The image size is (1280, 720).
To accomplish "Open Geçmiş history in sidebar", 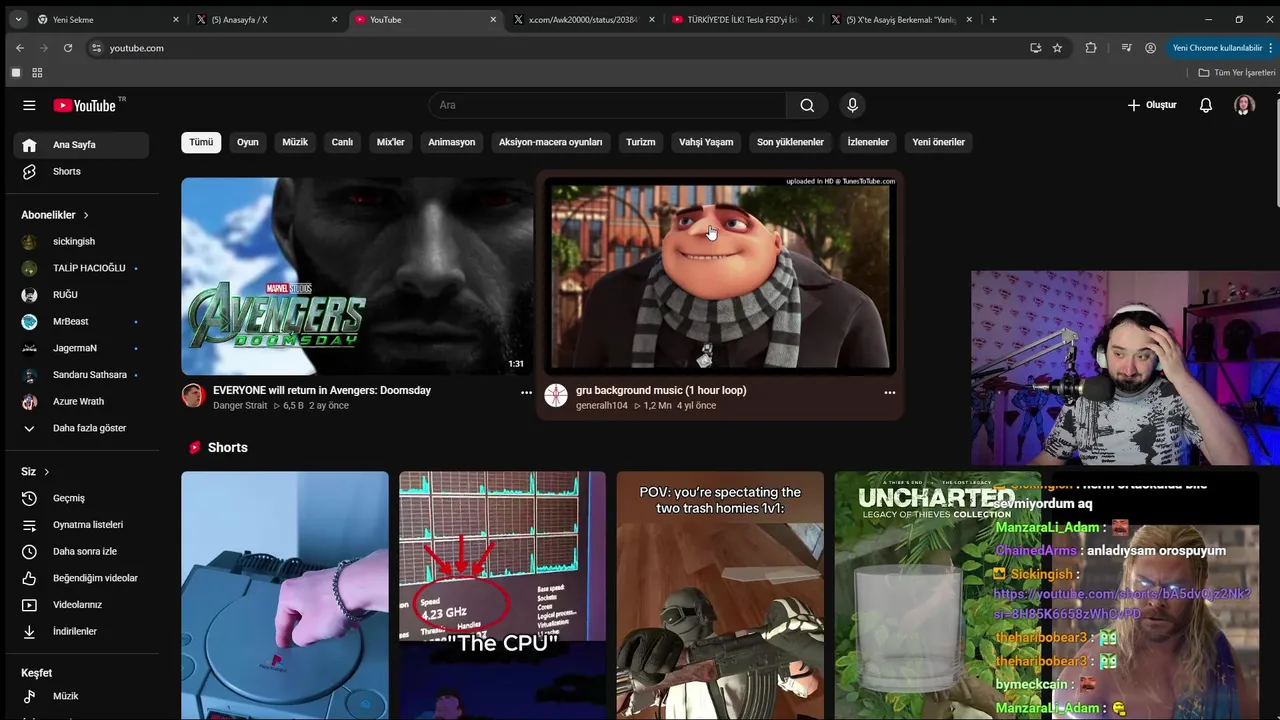I will click(81, 498).
